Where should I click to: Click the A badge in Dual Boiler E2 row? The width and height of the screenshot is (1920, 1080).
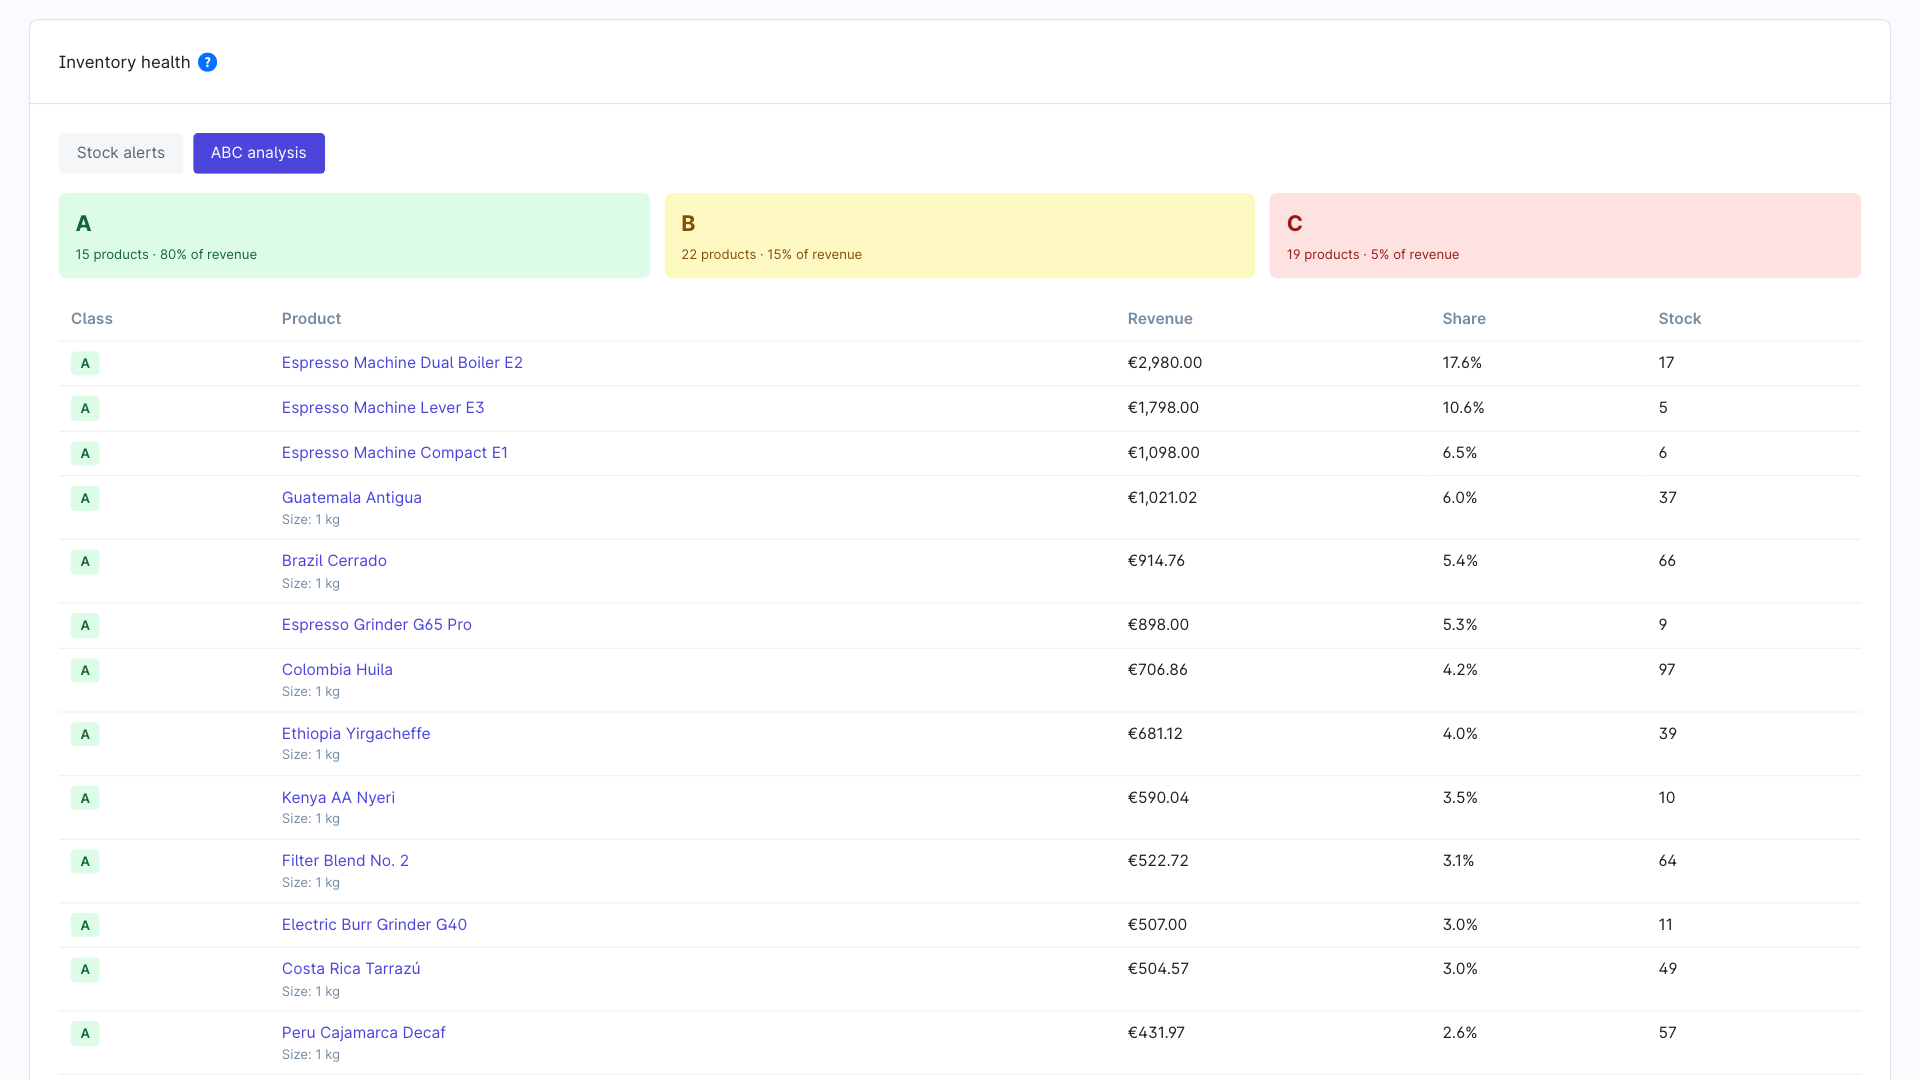85,364
